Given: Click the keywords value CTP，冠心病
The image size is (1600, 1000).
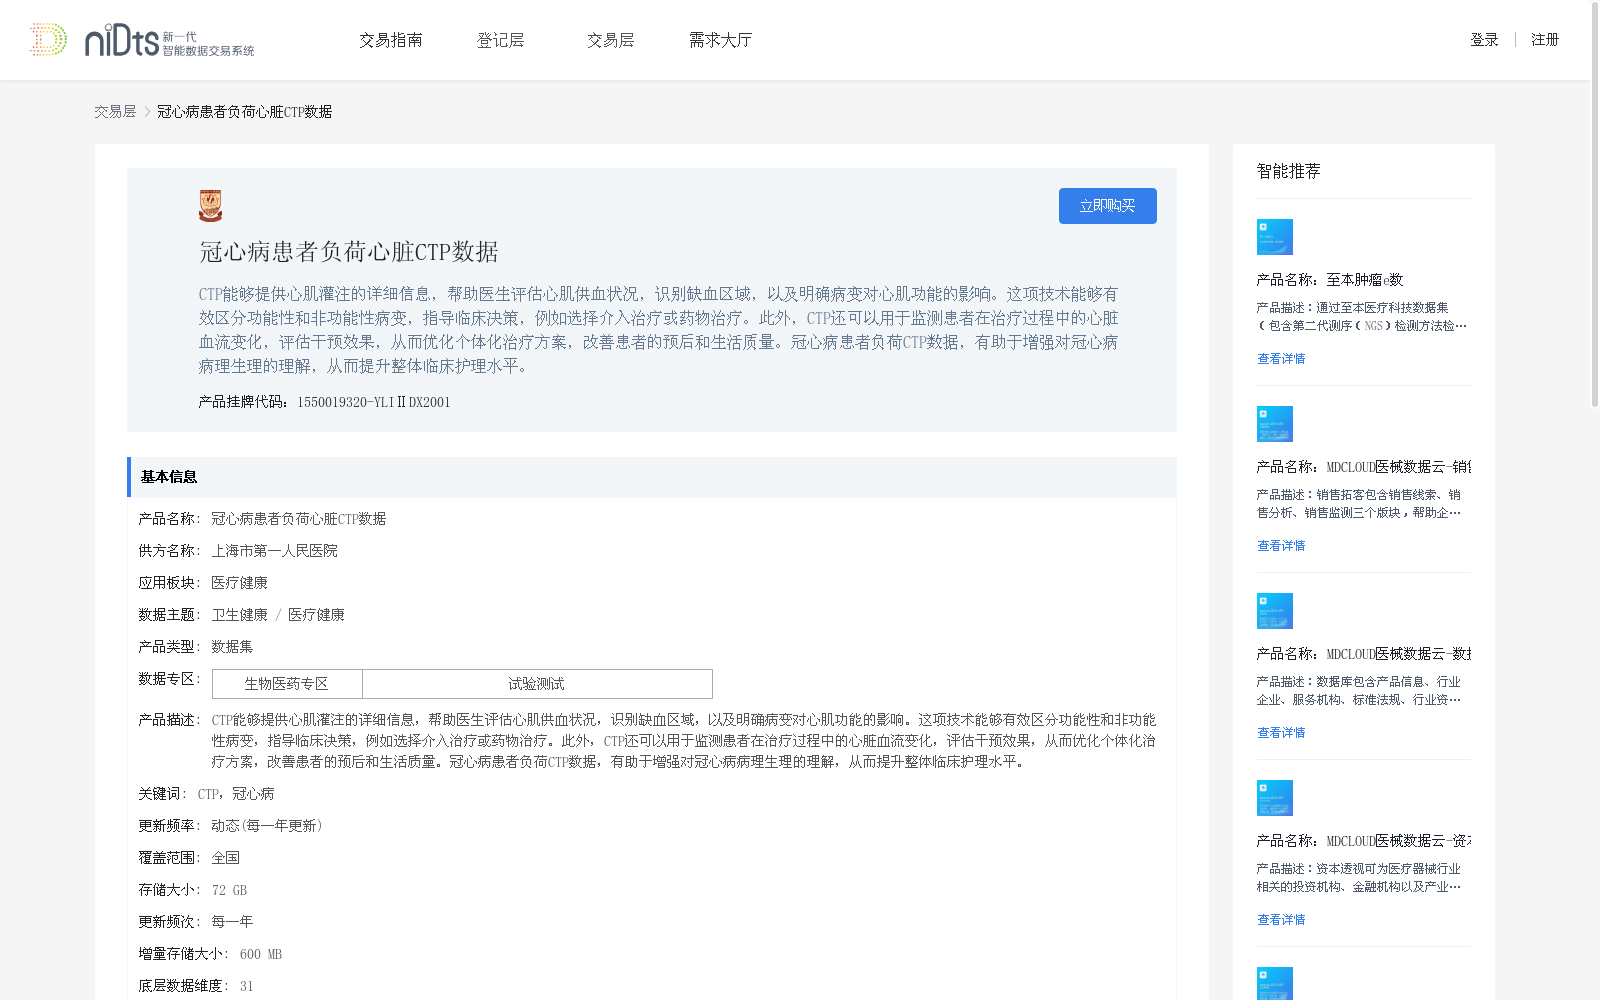Looking at the screenshot, I should click(x=236, y=794).
